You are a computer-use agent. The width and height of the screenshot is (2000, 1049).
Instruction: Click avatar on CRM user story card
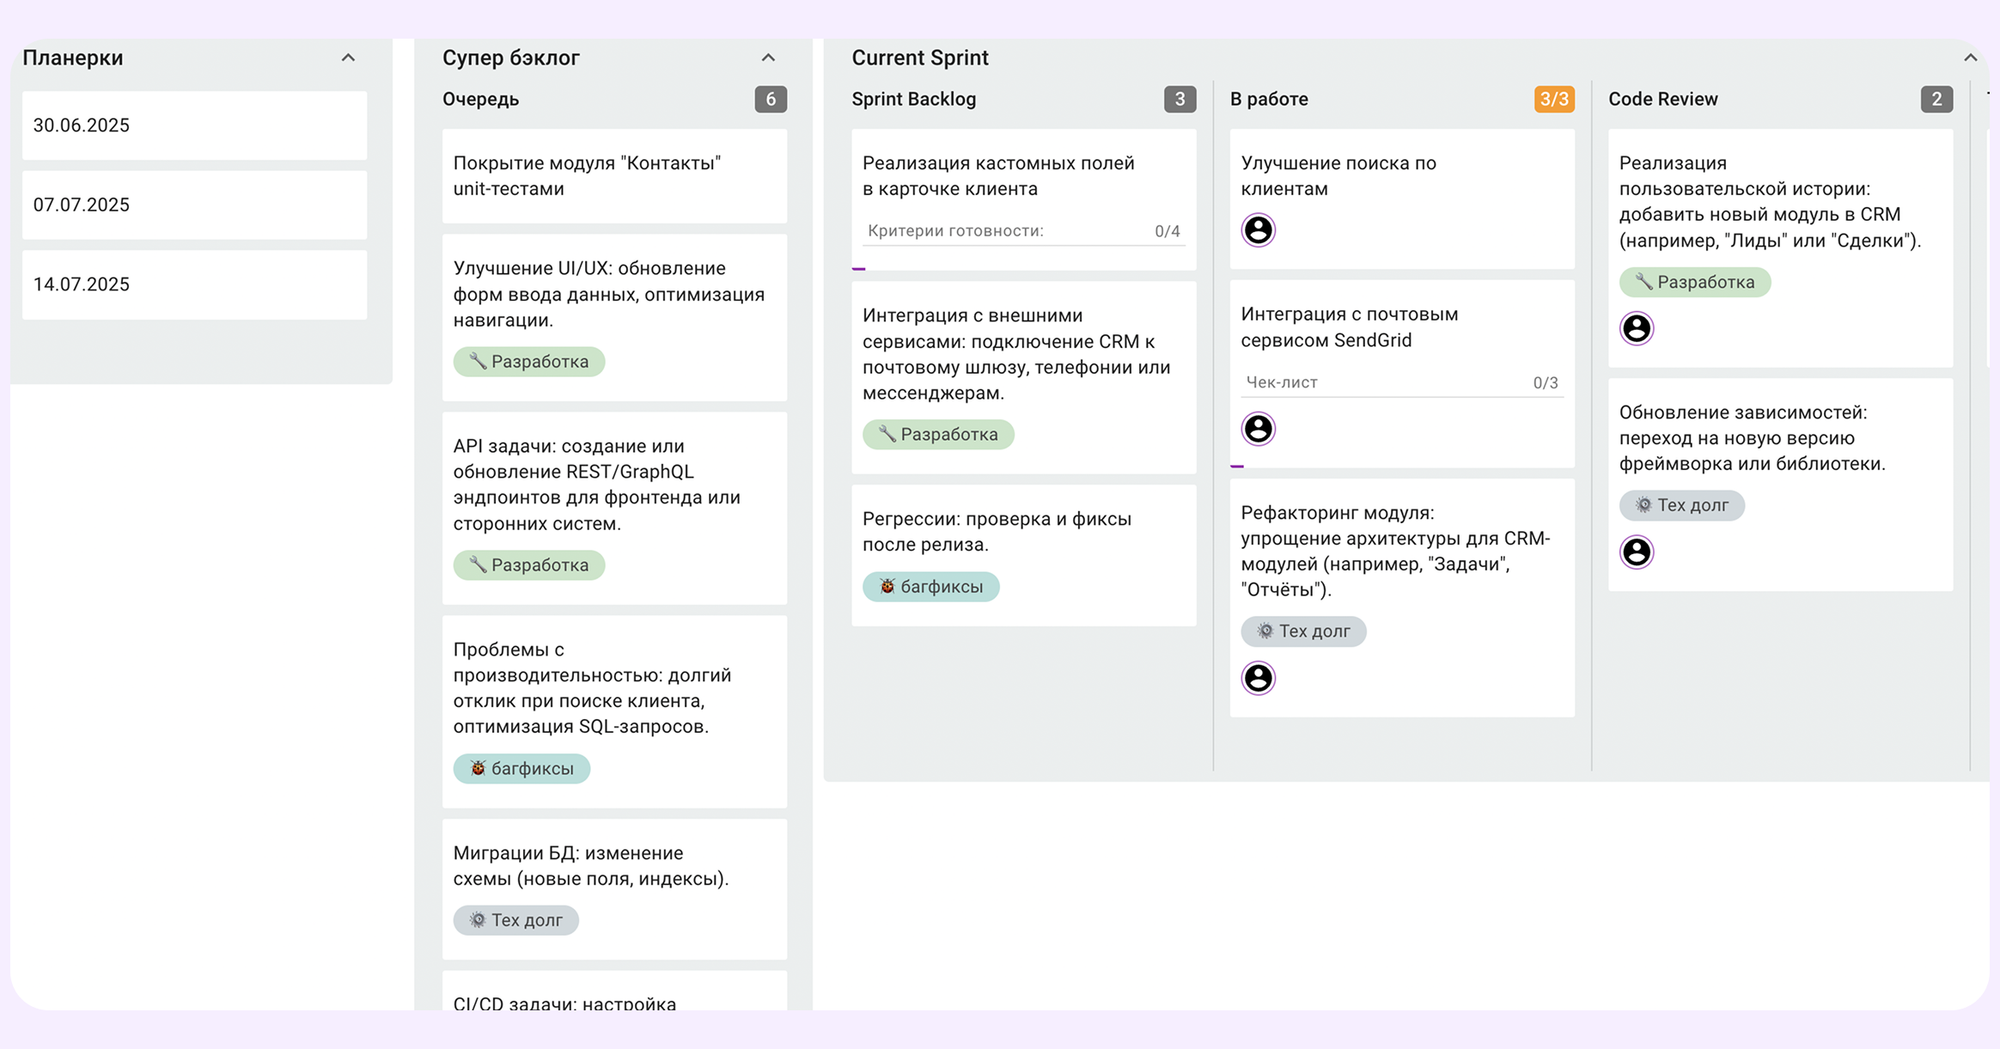point(1636,328)
